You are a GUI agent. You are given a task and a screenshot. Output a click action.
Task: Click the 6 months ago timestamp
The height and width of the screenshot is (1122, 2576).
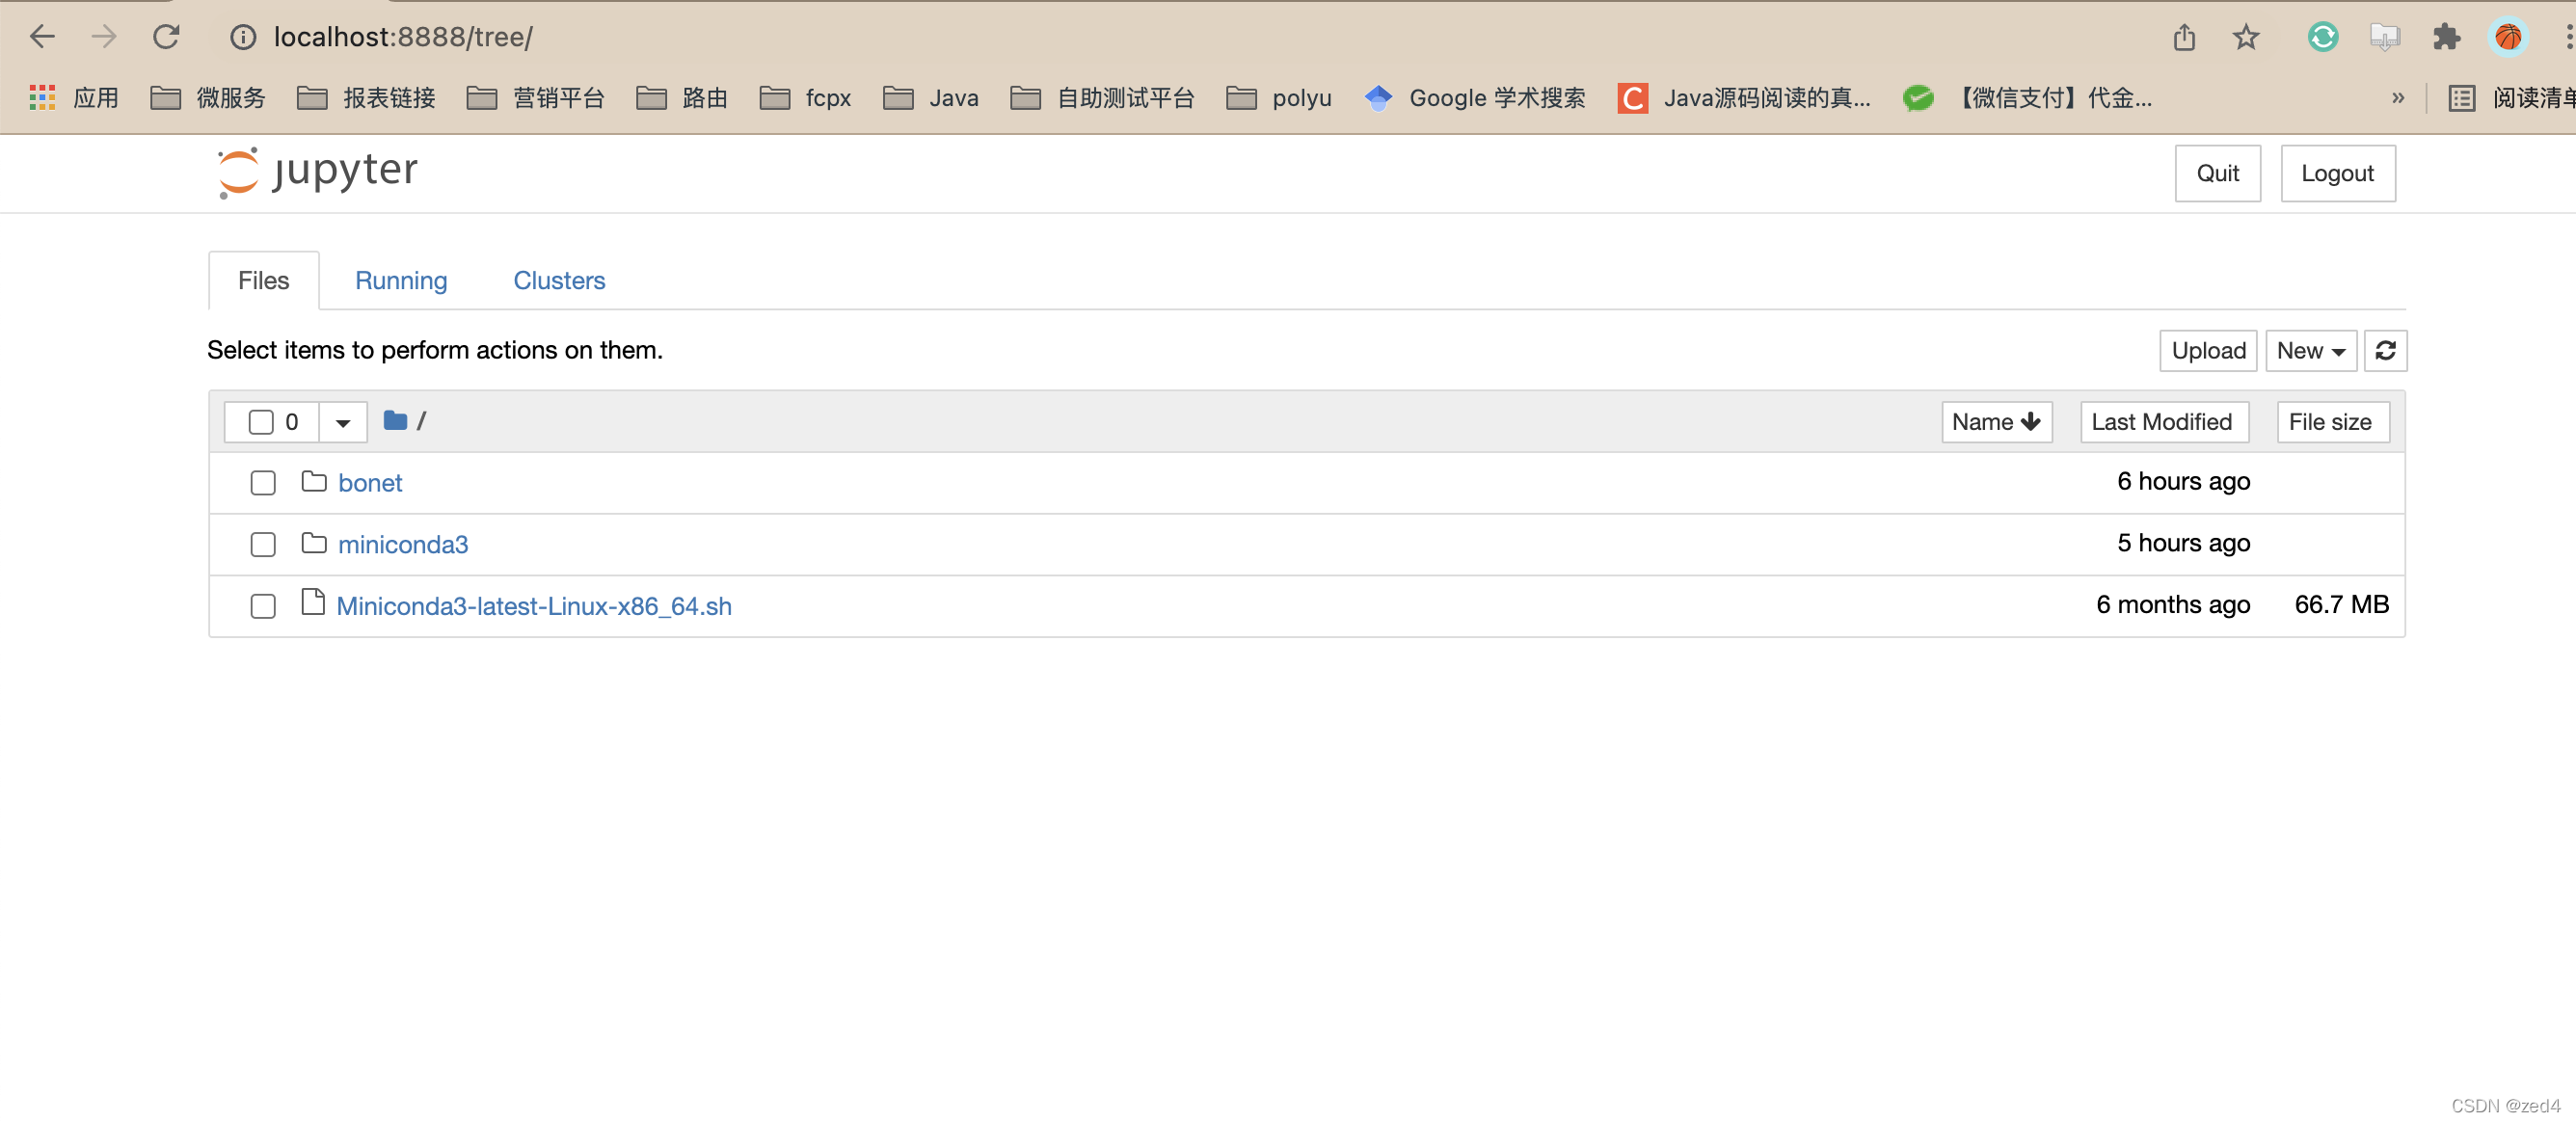pos(2173,604)
